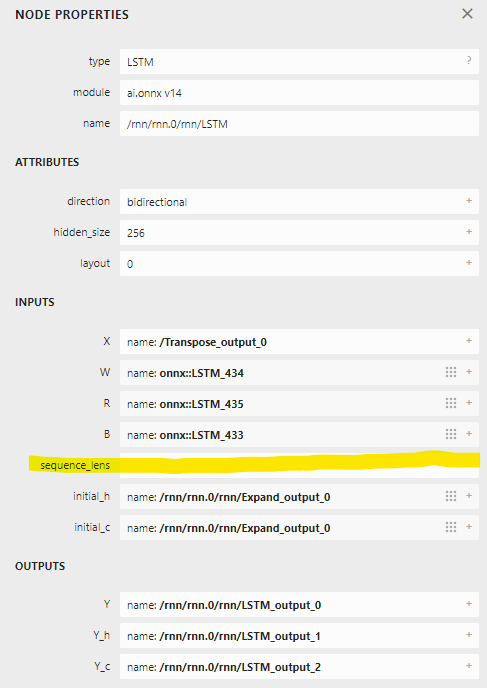Viewport: 487px width, 688px height.
Task: Show tensor data grid for W input
Action: pyautogui.click(x=451, y=372)
